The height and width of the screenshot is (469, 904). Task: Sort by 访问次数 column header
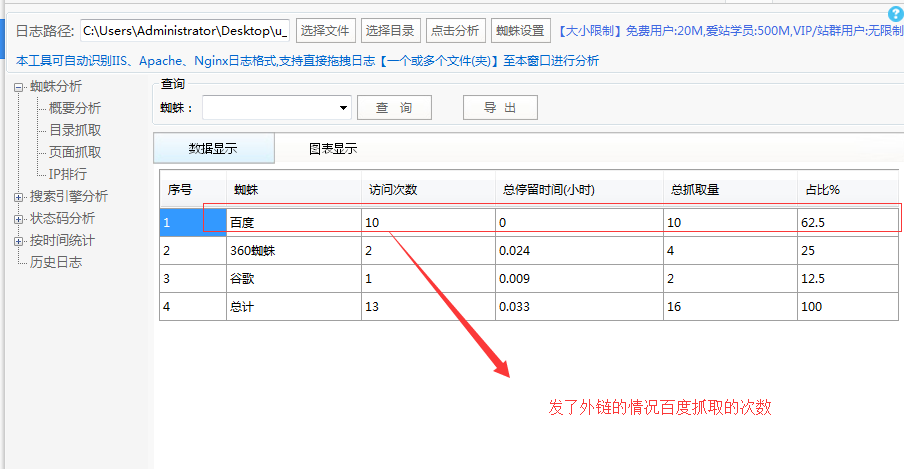tap(393, 189)
